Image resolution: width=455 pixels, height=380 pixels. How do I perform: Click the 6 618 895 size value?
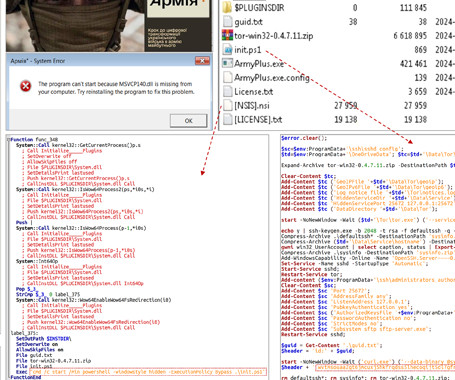(x=410, y=36)
